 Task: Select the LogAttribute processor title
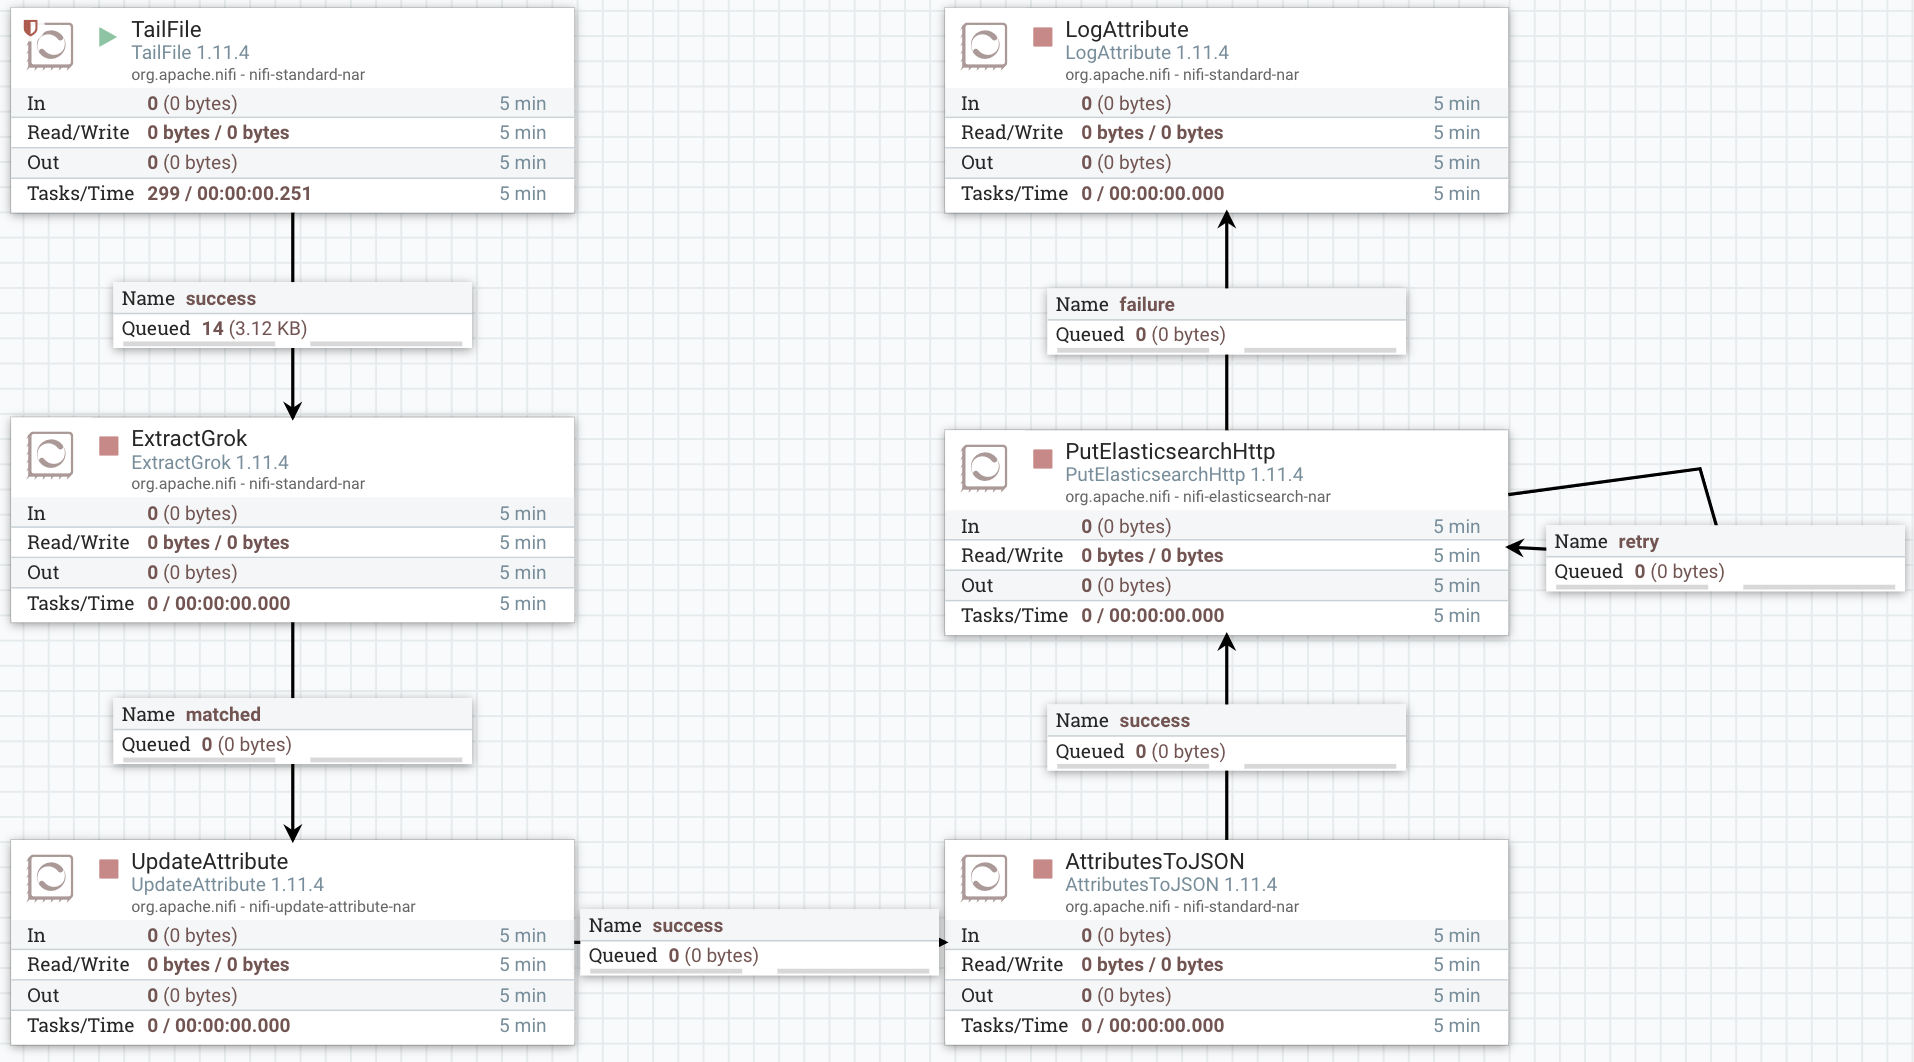tap(1127, 29)
